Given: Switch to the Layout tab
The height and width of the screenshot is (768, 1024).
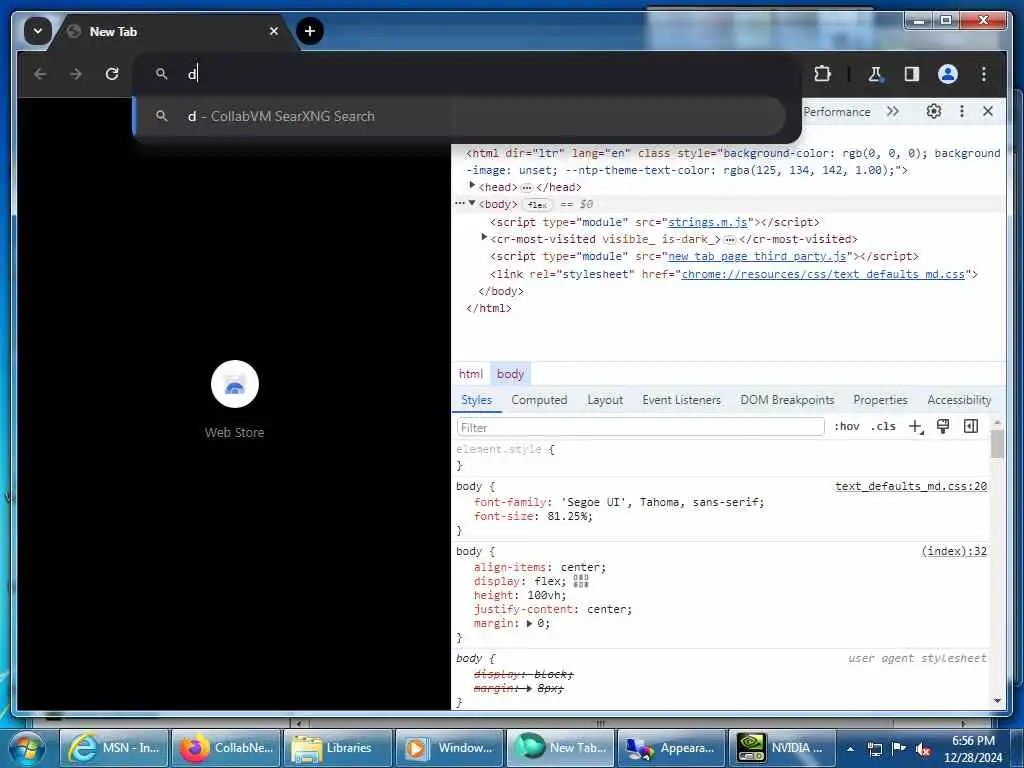Looking at the screenshot, I should click(605, 400).
